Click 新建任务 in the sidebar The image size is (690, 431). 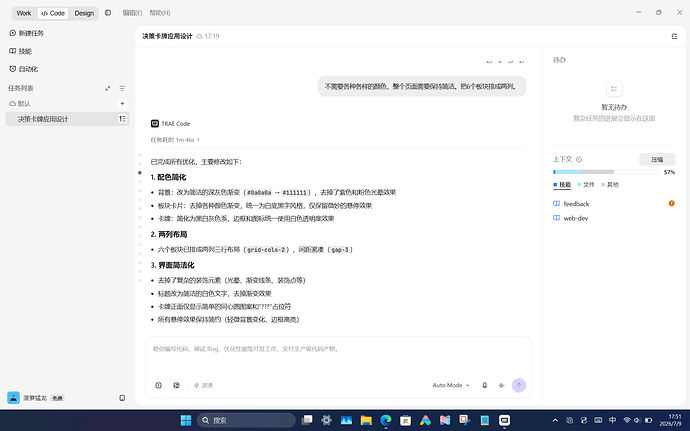pos(26,33)
